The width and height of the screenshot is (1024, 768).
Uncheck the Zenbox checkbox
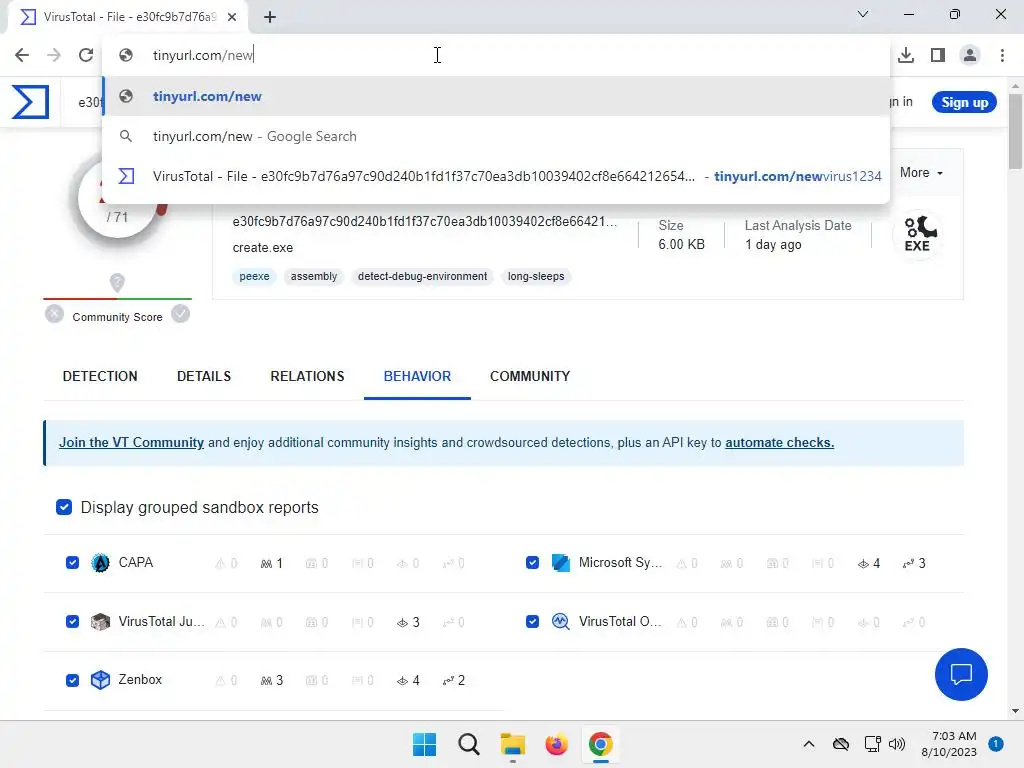(x=72, y=680)
